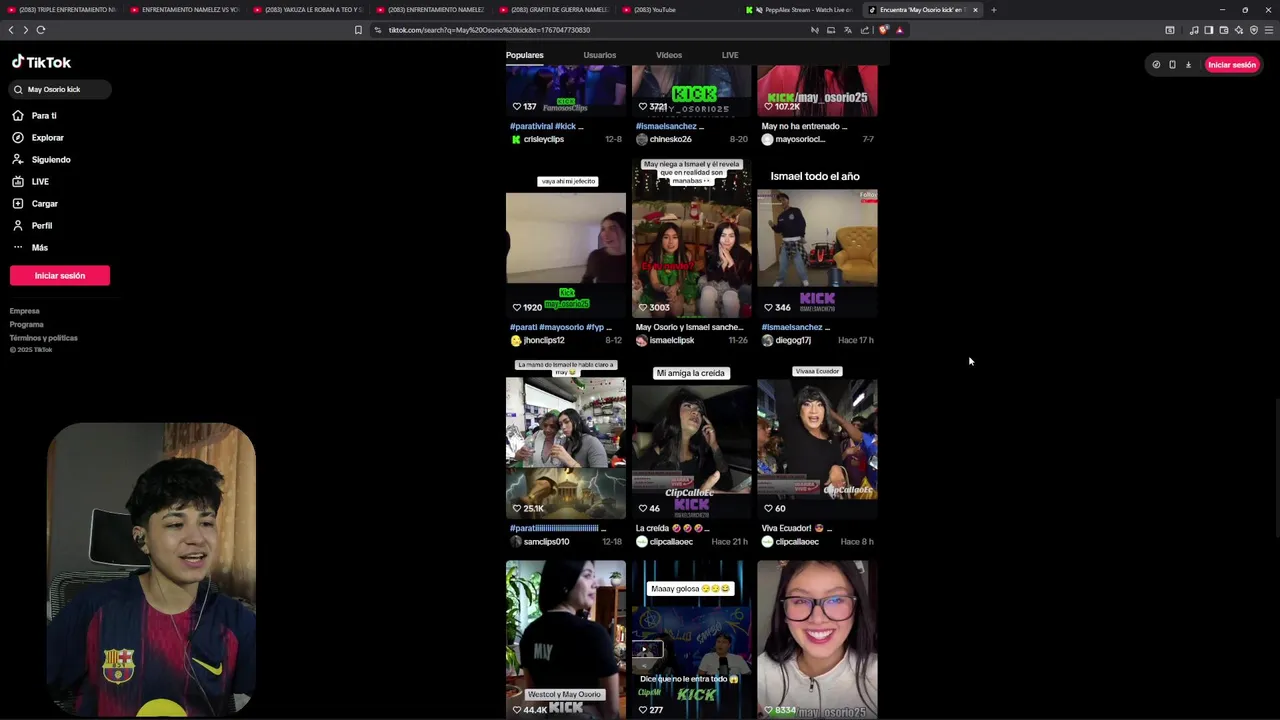This screenshot has height=720, width=1280.
Task: Click Iniciar sesión at the top right
Action: click(x=1231, y=65)
